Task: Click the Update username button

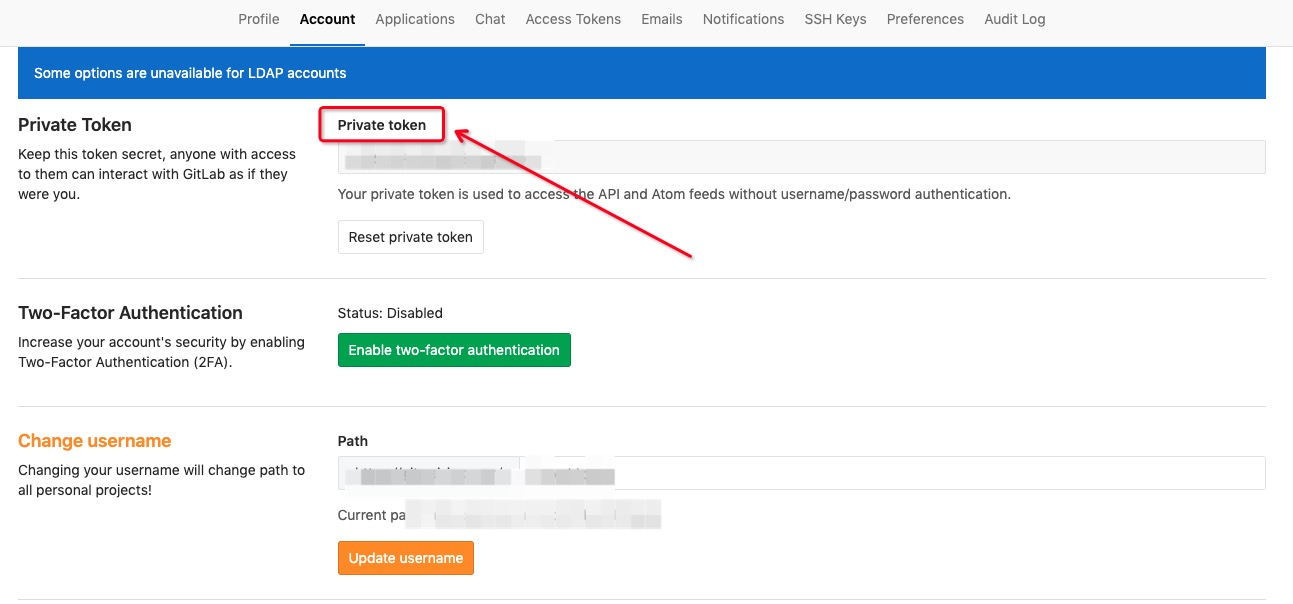Action: 406,558
